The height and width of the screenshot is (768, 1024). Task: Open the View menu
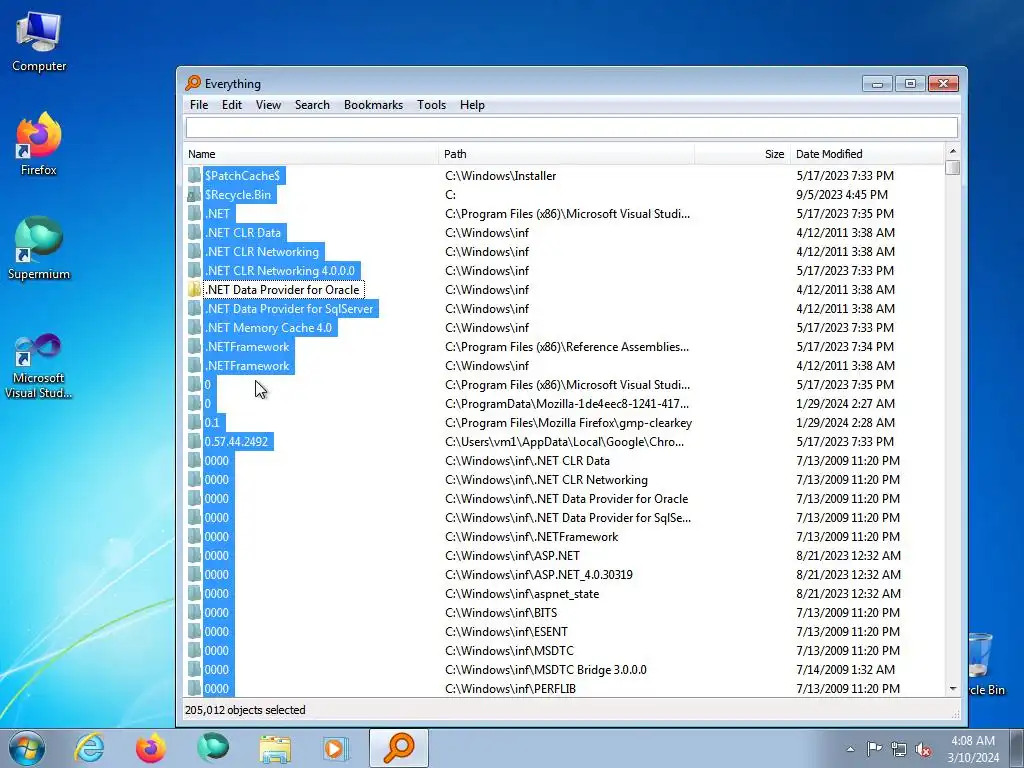(x=268, y=105)
